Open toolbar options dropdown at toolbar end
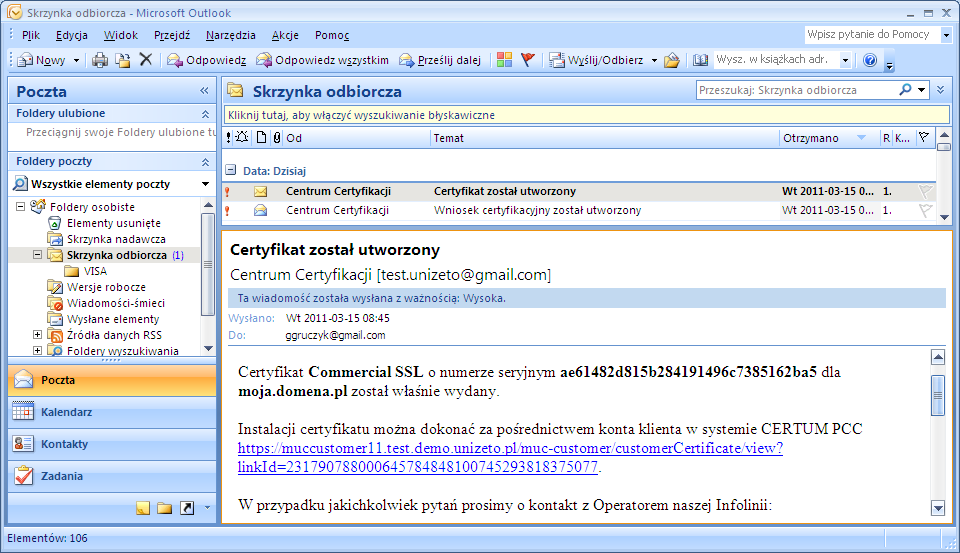This screenshot has width=960, height=553. pos(890,64)
